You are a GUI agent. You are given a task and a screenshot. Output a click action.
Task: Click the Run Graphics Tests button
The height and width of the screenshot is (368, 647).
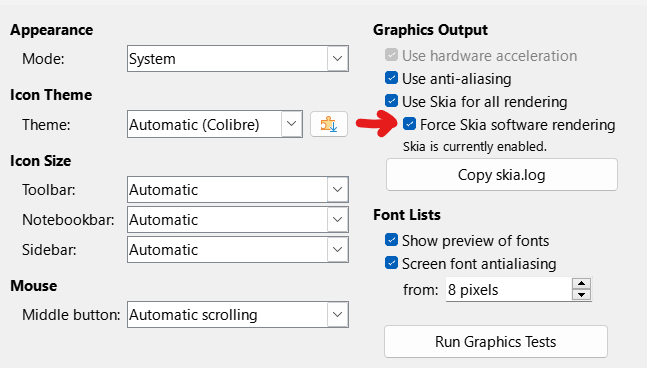click(x=496, y=342)
